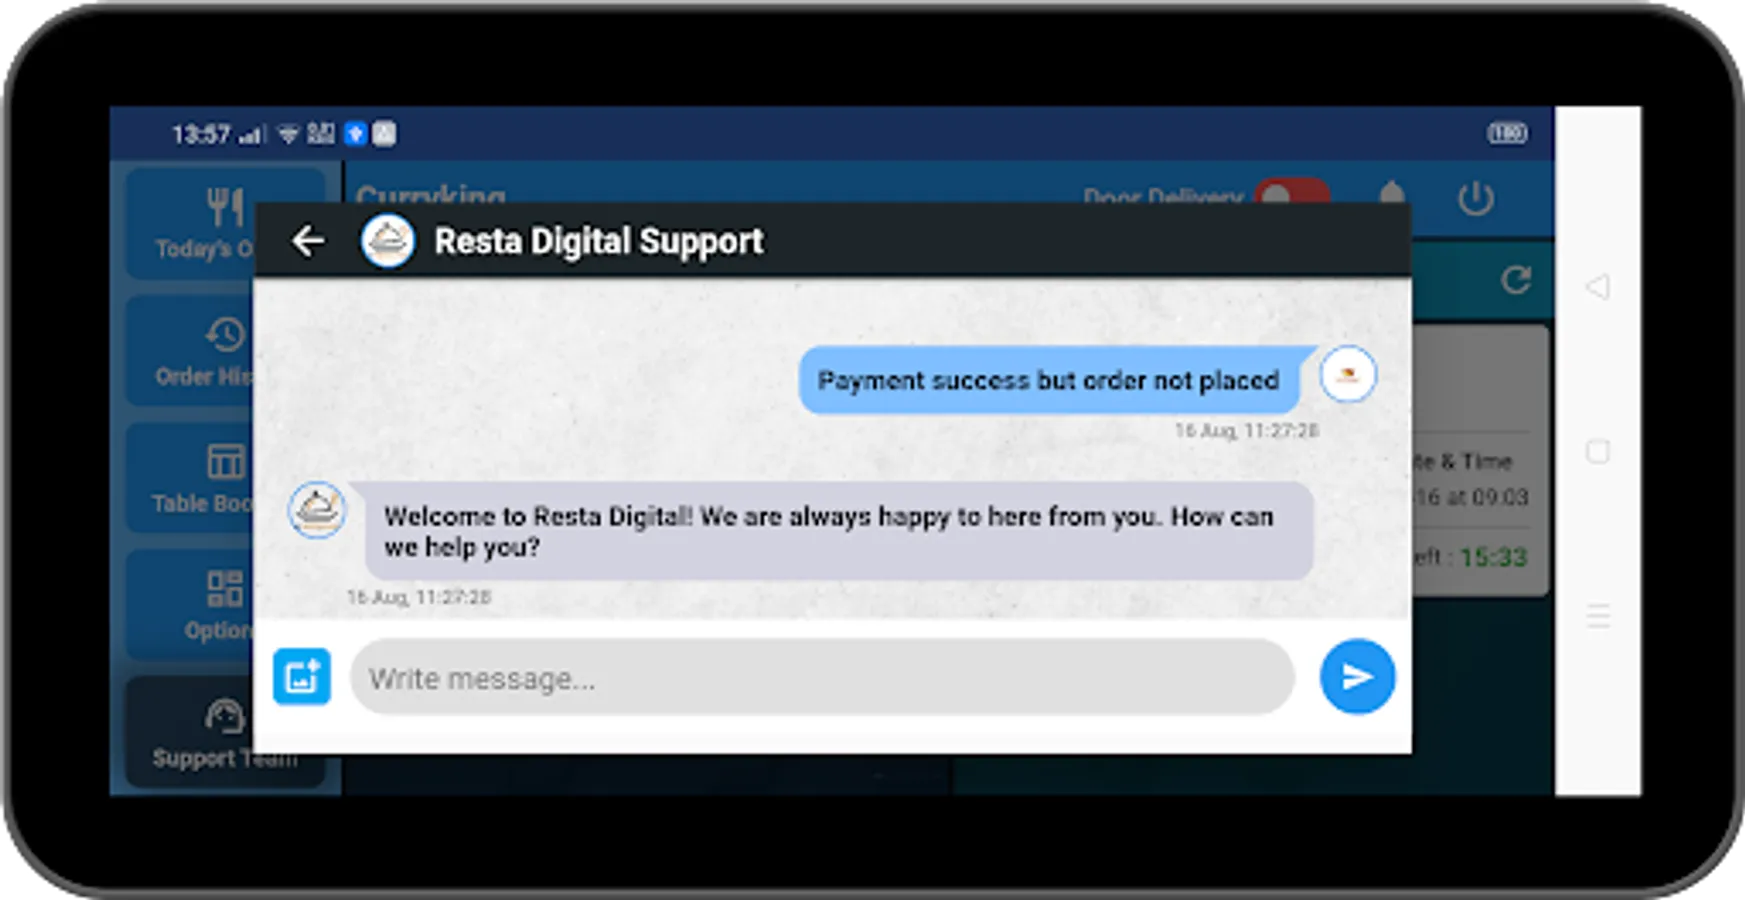Open Options in sidebar
1745x900 pixels.
tap(190, 605)
